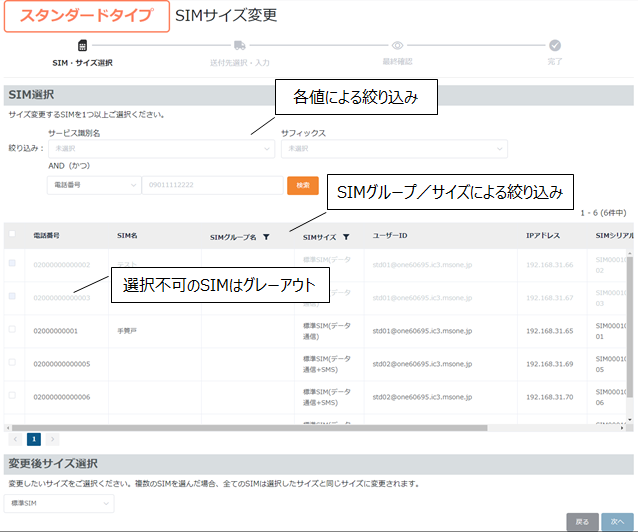Click SIM name 手美戸 cell
Viewport: 638px width, 532px height.
127,331
